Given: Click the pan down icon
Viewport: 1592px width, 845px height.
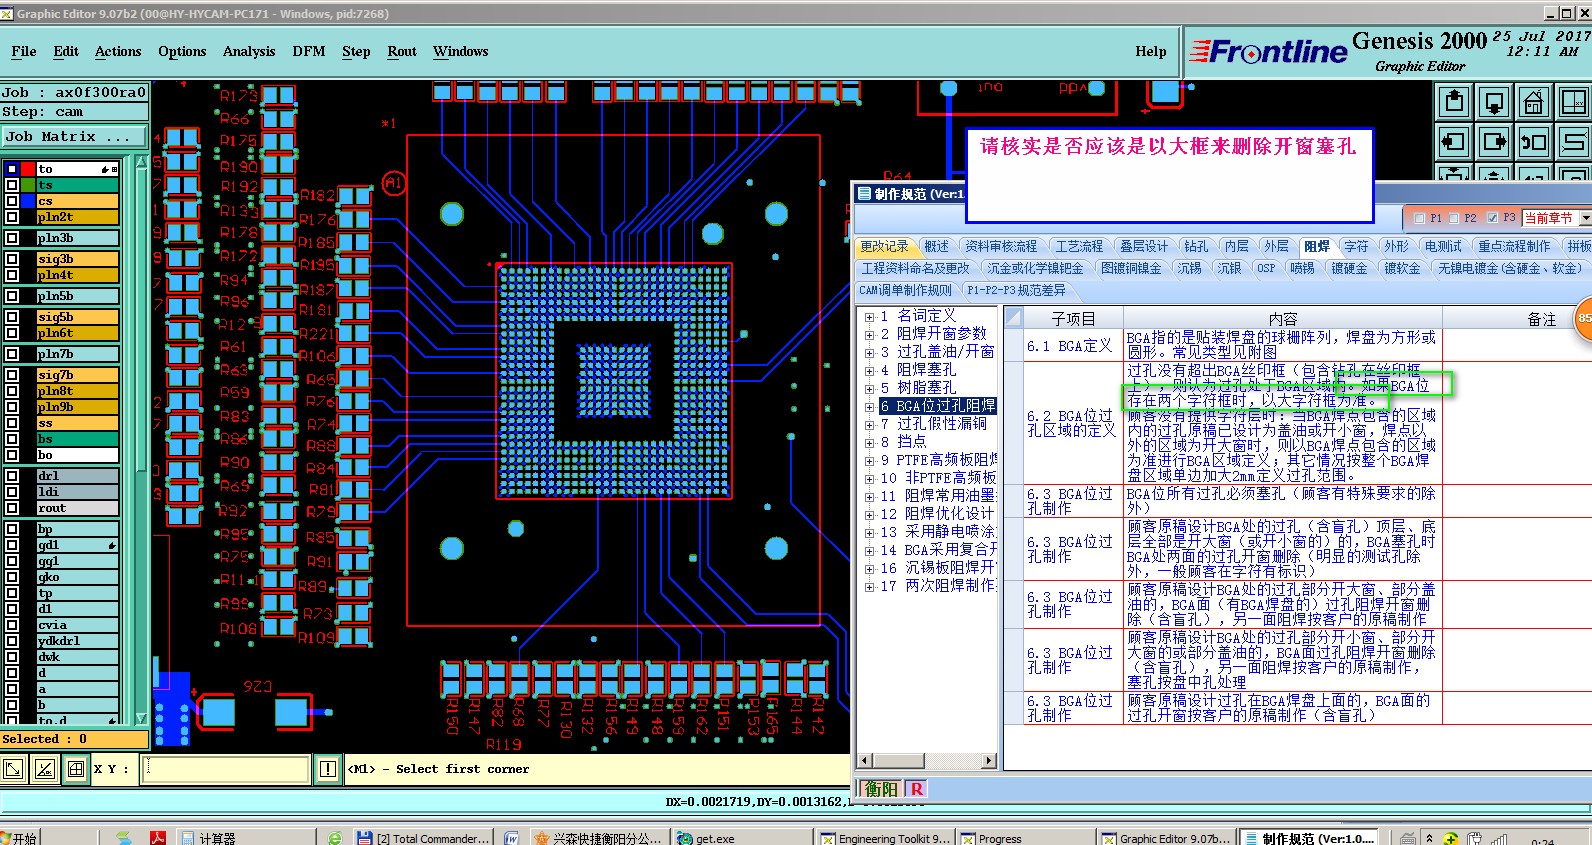Looking at the screenshot, I should (x=1494, y=102).
